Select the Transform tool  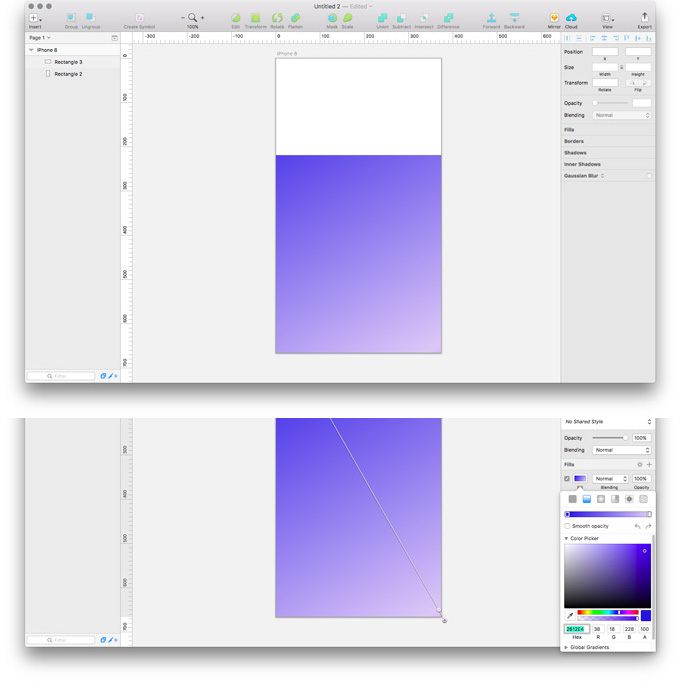pyautogui.click(x=255, y=18)
